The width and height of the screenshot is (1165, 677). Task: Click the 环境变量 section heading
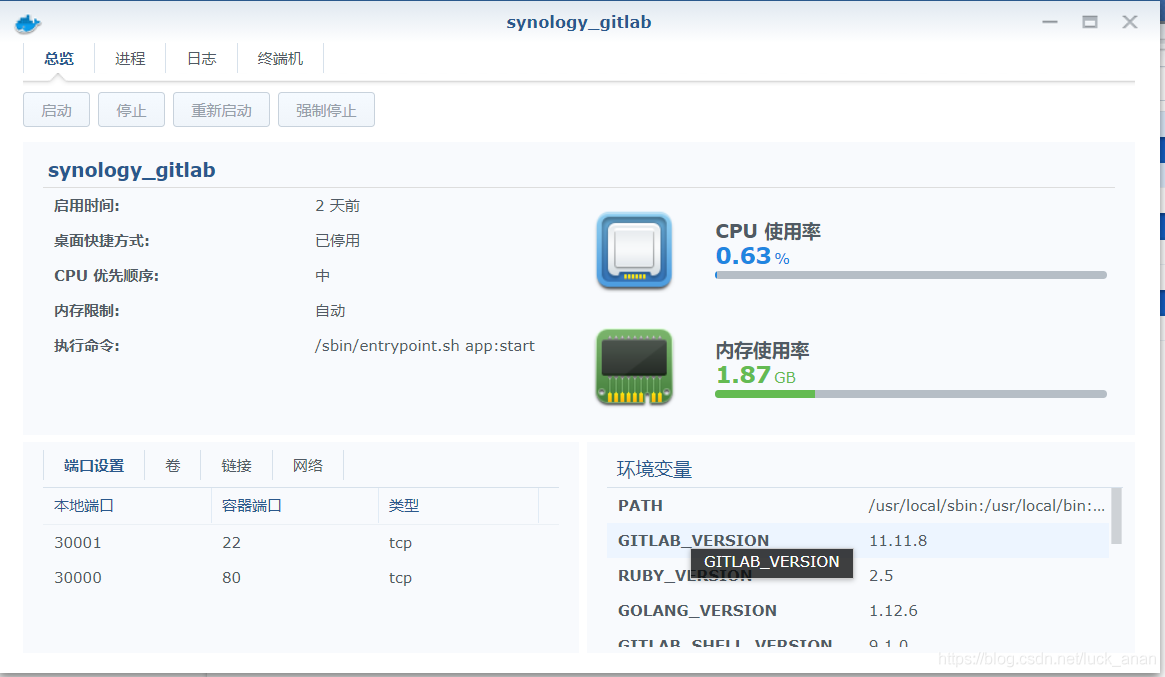tap(654, 469)
